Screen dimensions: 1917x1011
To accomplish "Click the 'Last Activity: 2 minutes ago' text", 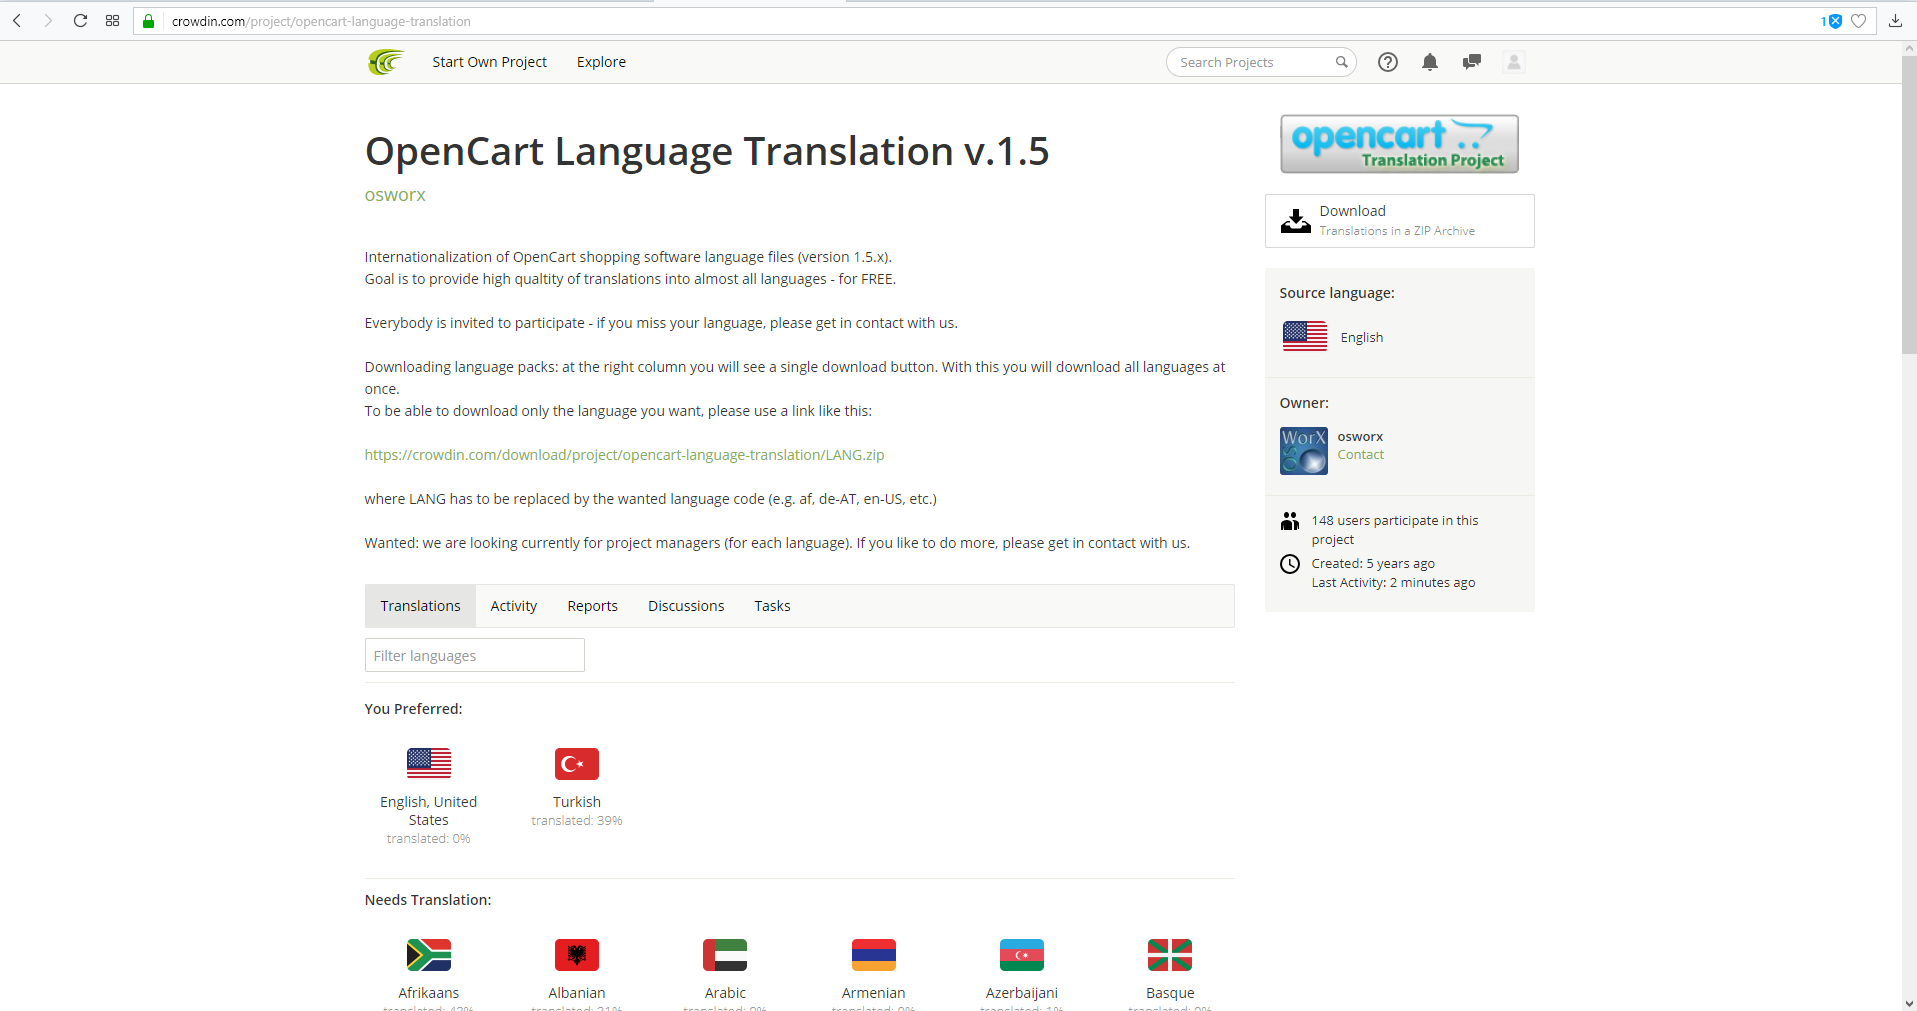I will pyautogui.click(x=1393, y=583).
